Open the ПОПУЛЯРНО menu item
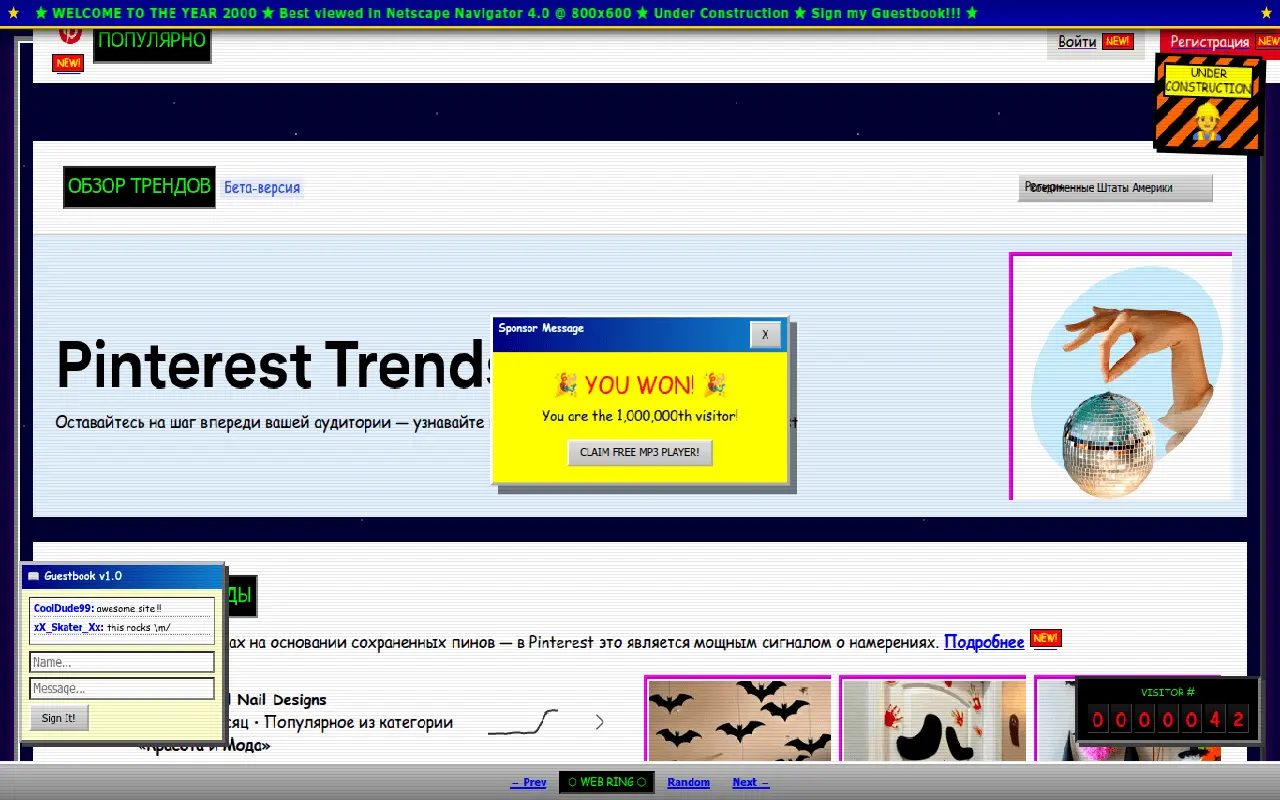1280x800 pixels. pyautogui.click(x=152, y=43)
